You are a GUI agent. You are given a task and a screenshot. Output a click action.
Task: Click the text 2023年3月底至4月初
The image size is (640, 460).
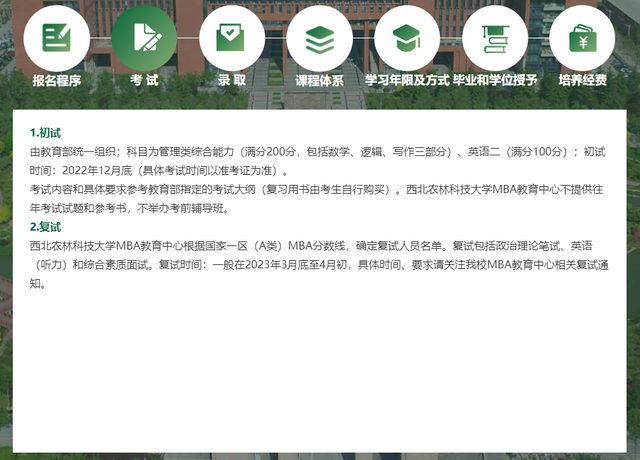(x=296, y=265)
